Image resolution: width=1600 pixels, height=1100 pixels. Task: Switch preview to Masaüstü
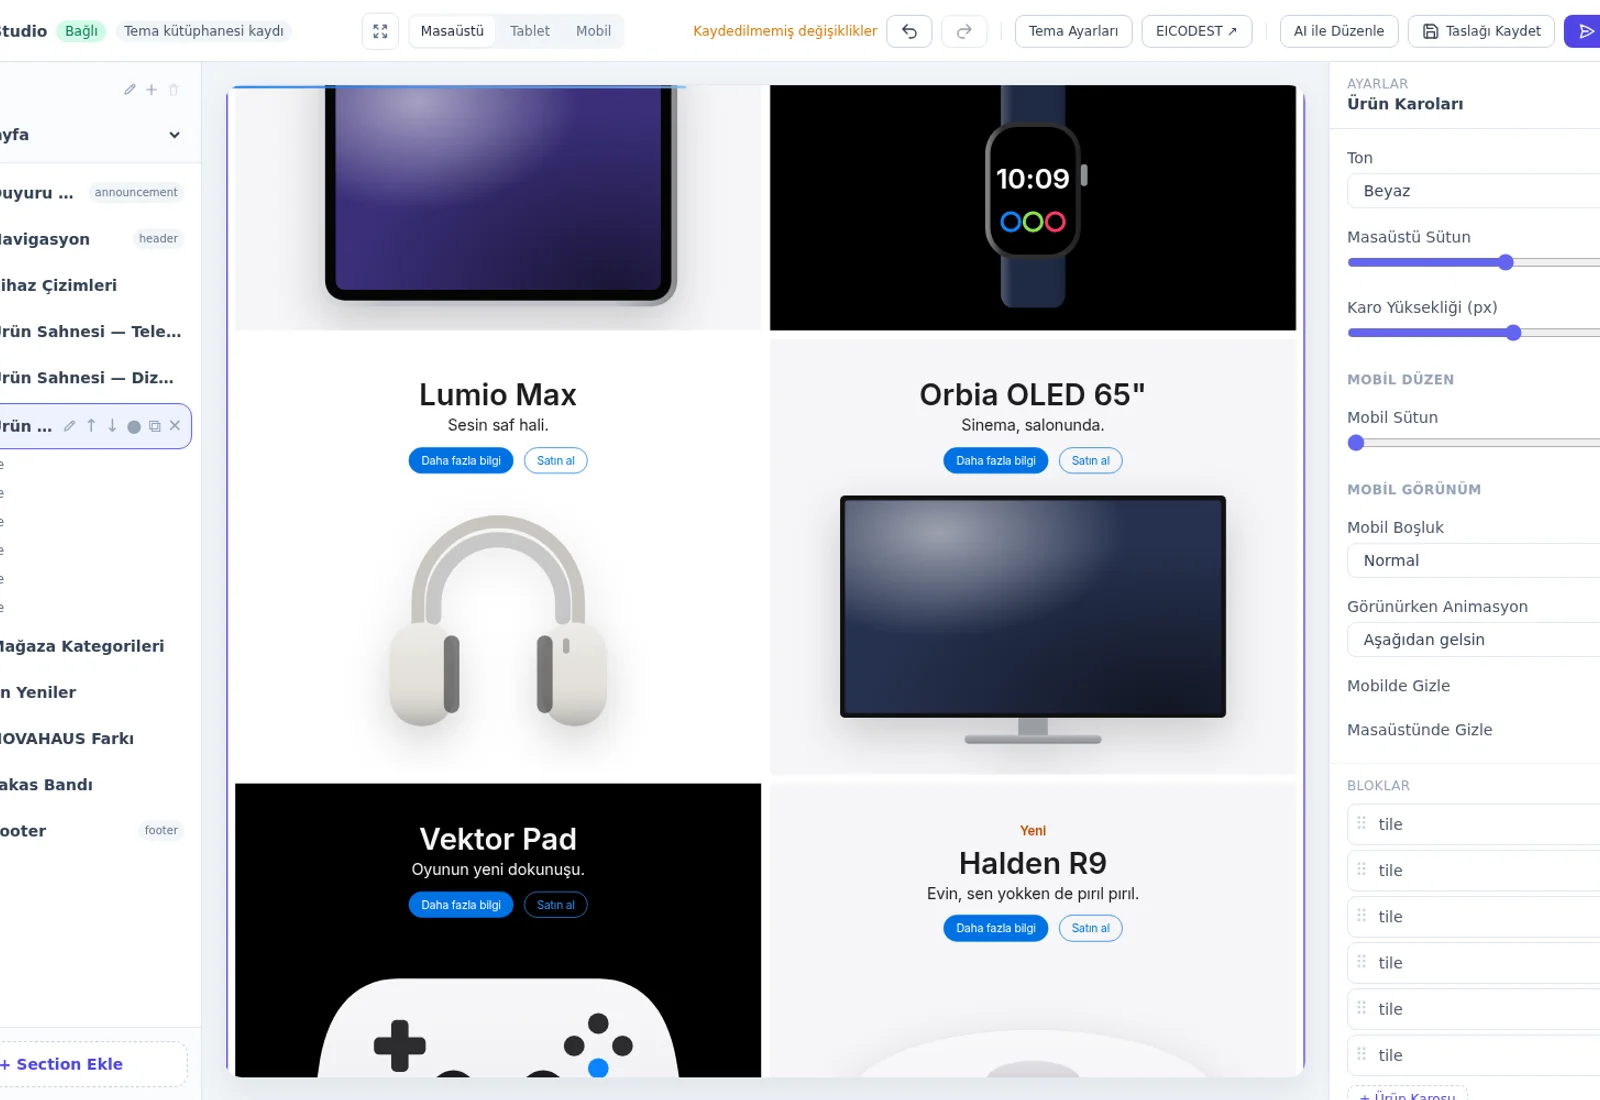(x=452, y=31)
